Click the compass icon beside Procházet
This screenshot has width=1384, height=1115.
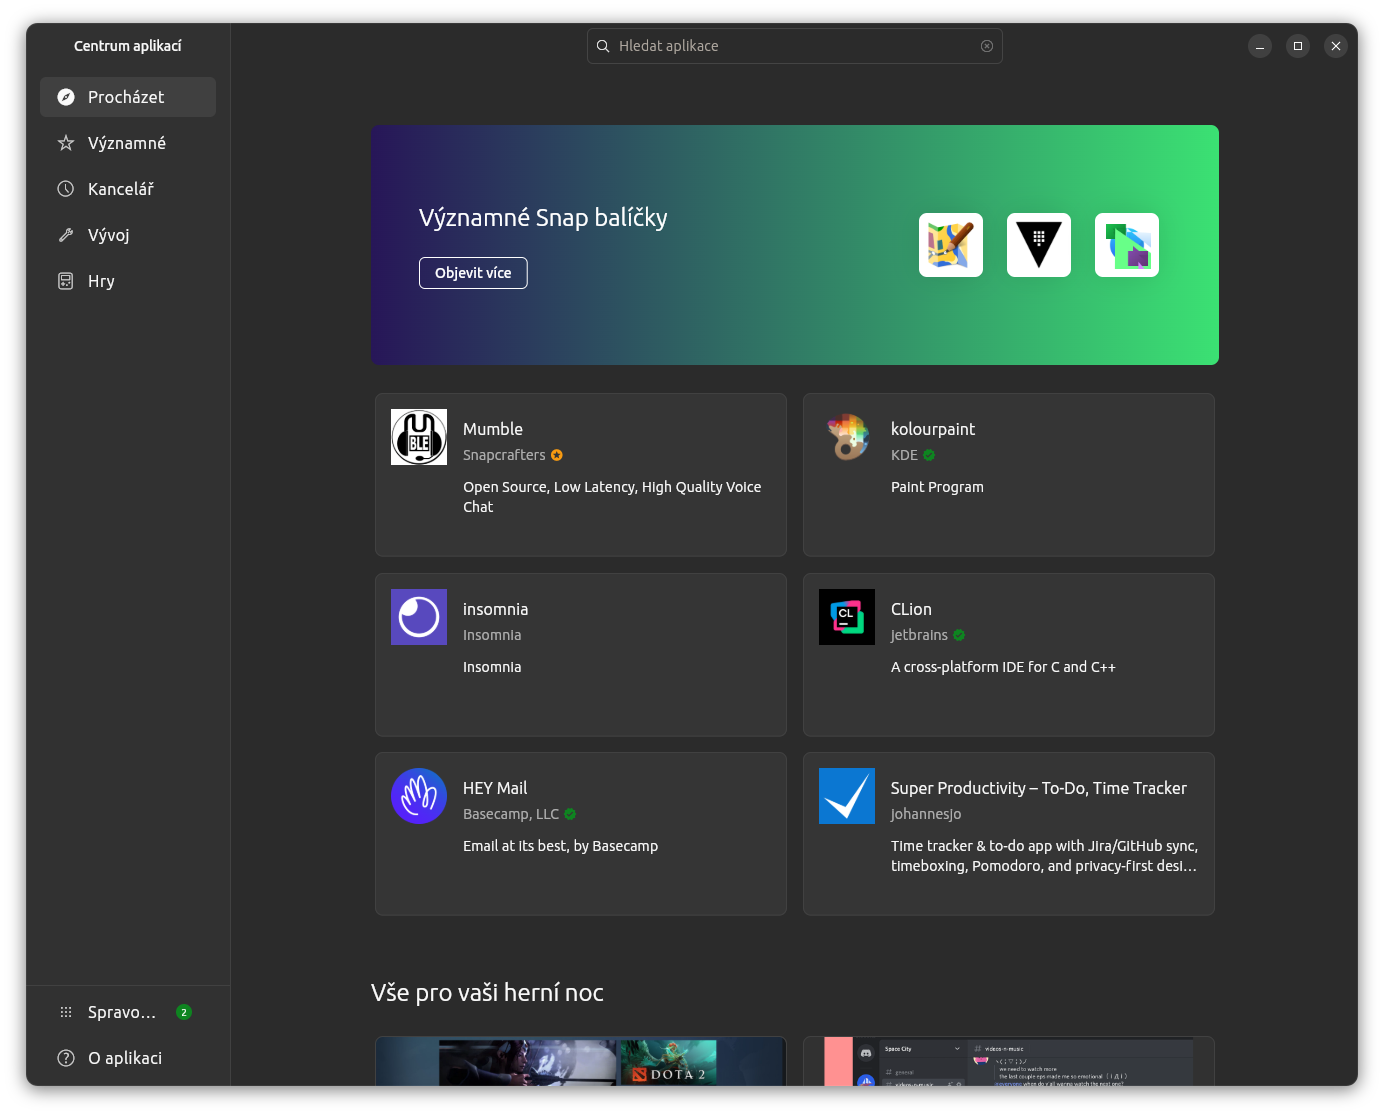coord(66,97)
